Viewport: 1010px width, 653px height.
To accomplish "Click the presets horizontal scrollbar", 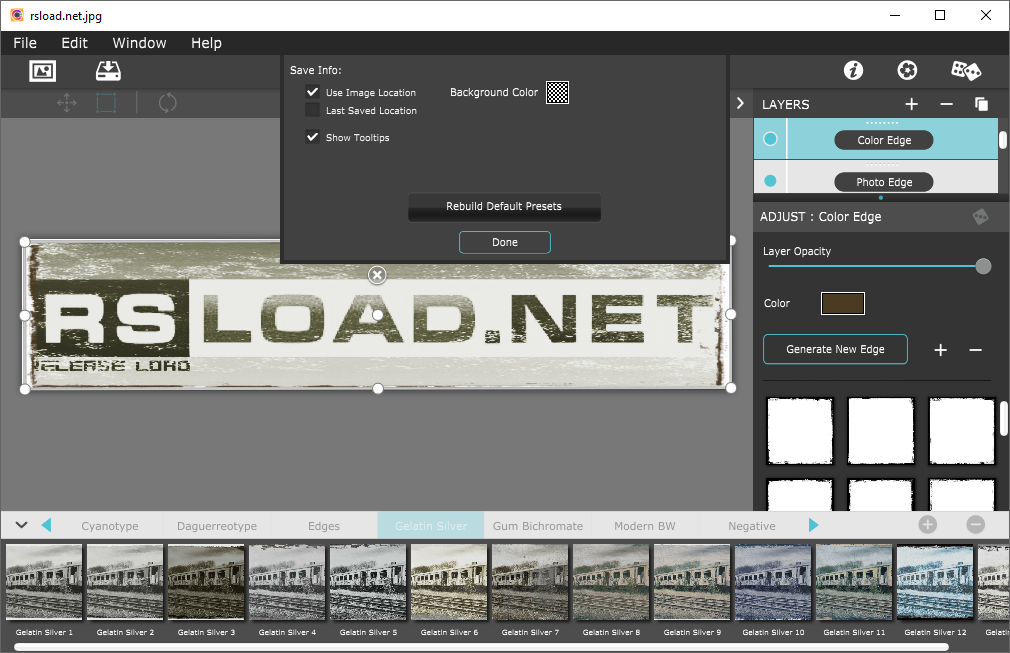I will (481, 647).
